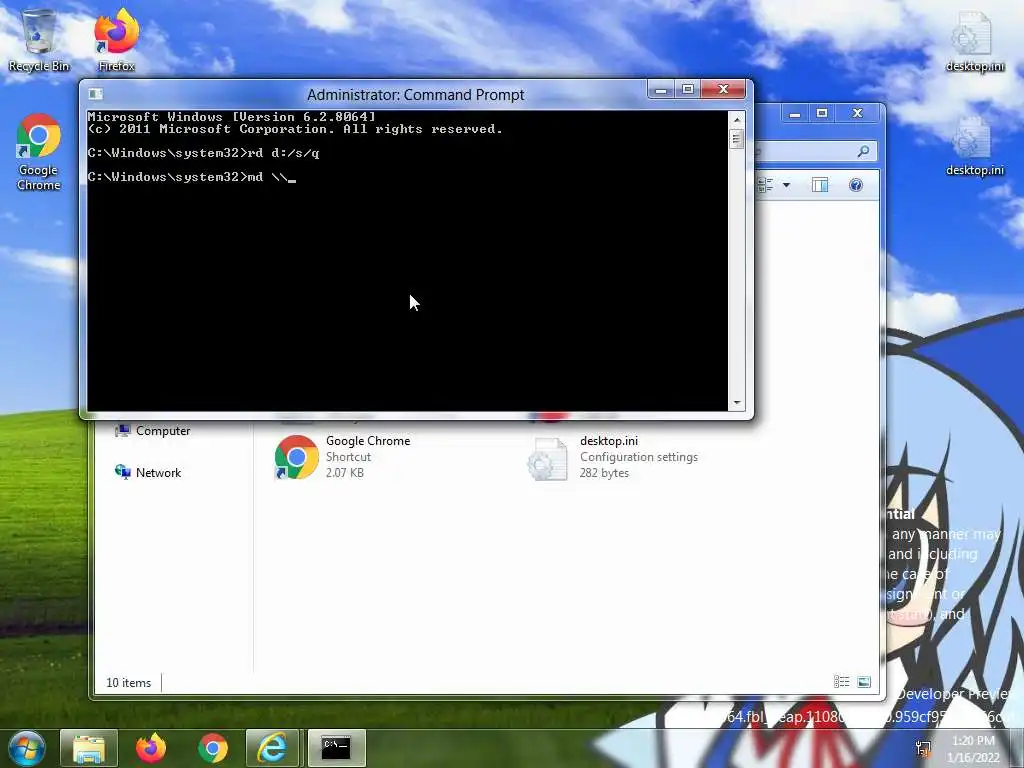This screenshot has width=1024, height=768.
Task: Maximize the Command Prompt window
Action: click(x=688, y=89)
